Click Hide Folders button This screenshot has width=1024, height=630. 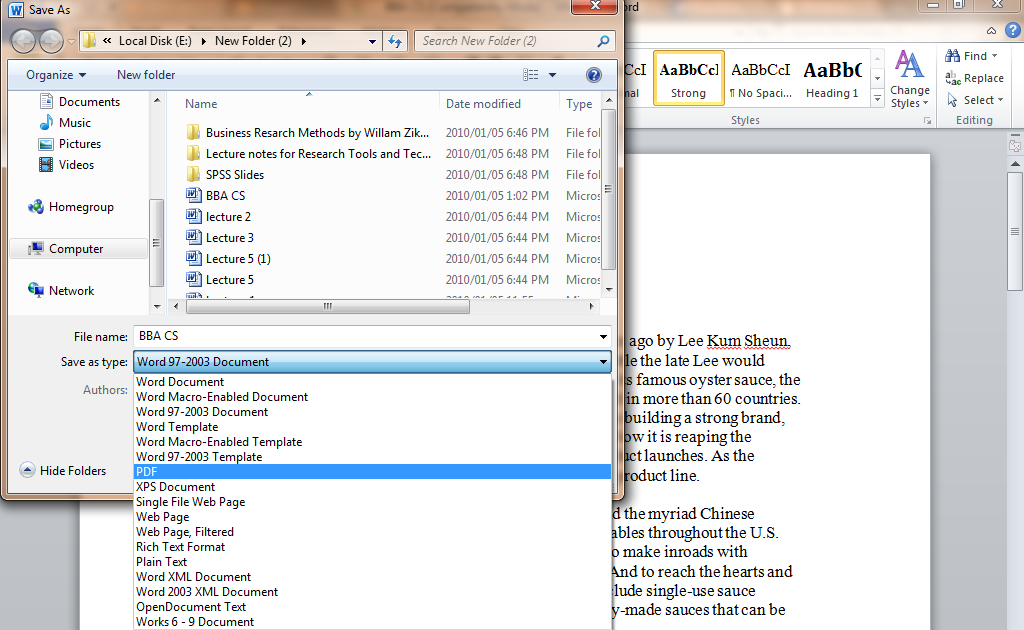click(x=63, y=471)
